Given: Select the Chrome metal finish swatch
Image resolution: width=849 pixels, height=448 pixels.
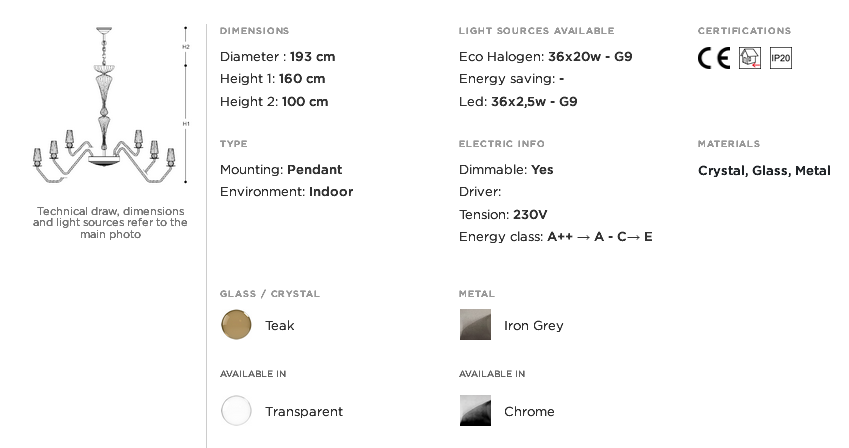Looking at the screenshot, I should pos(475,411).
